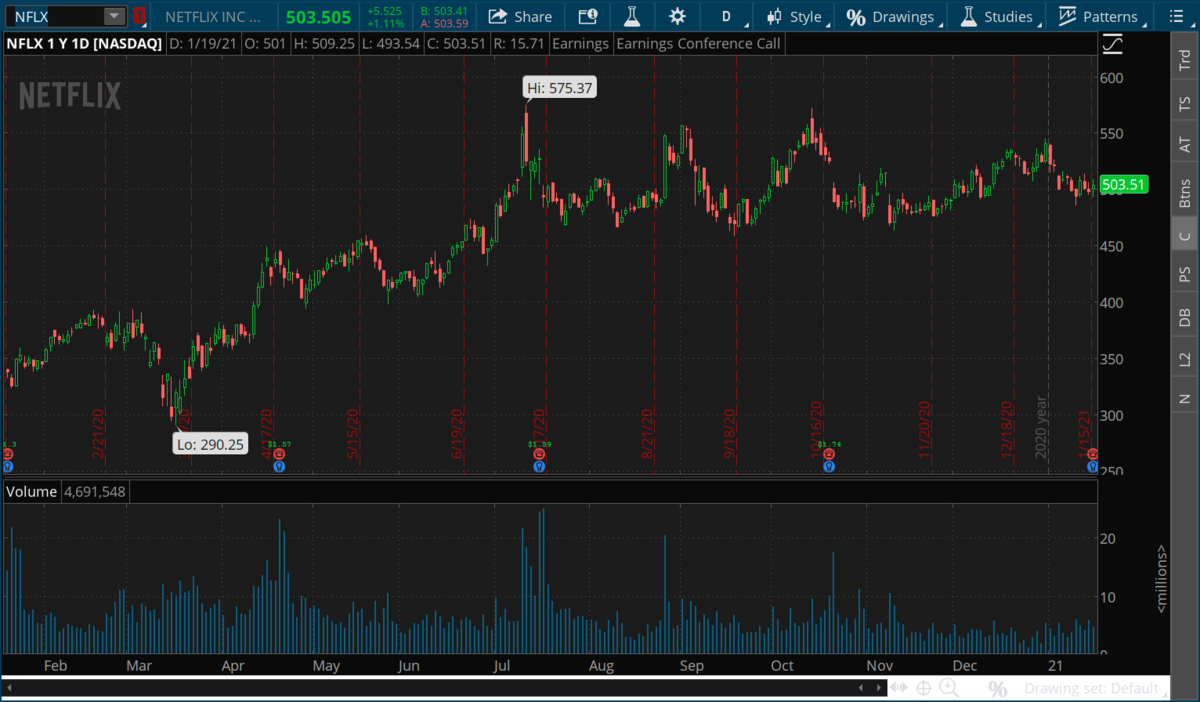The image size is (1200, 702).
Task: Open the Drawings menu
Action: [890, 16]
